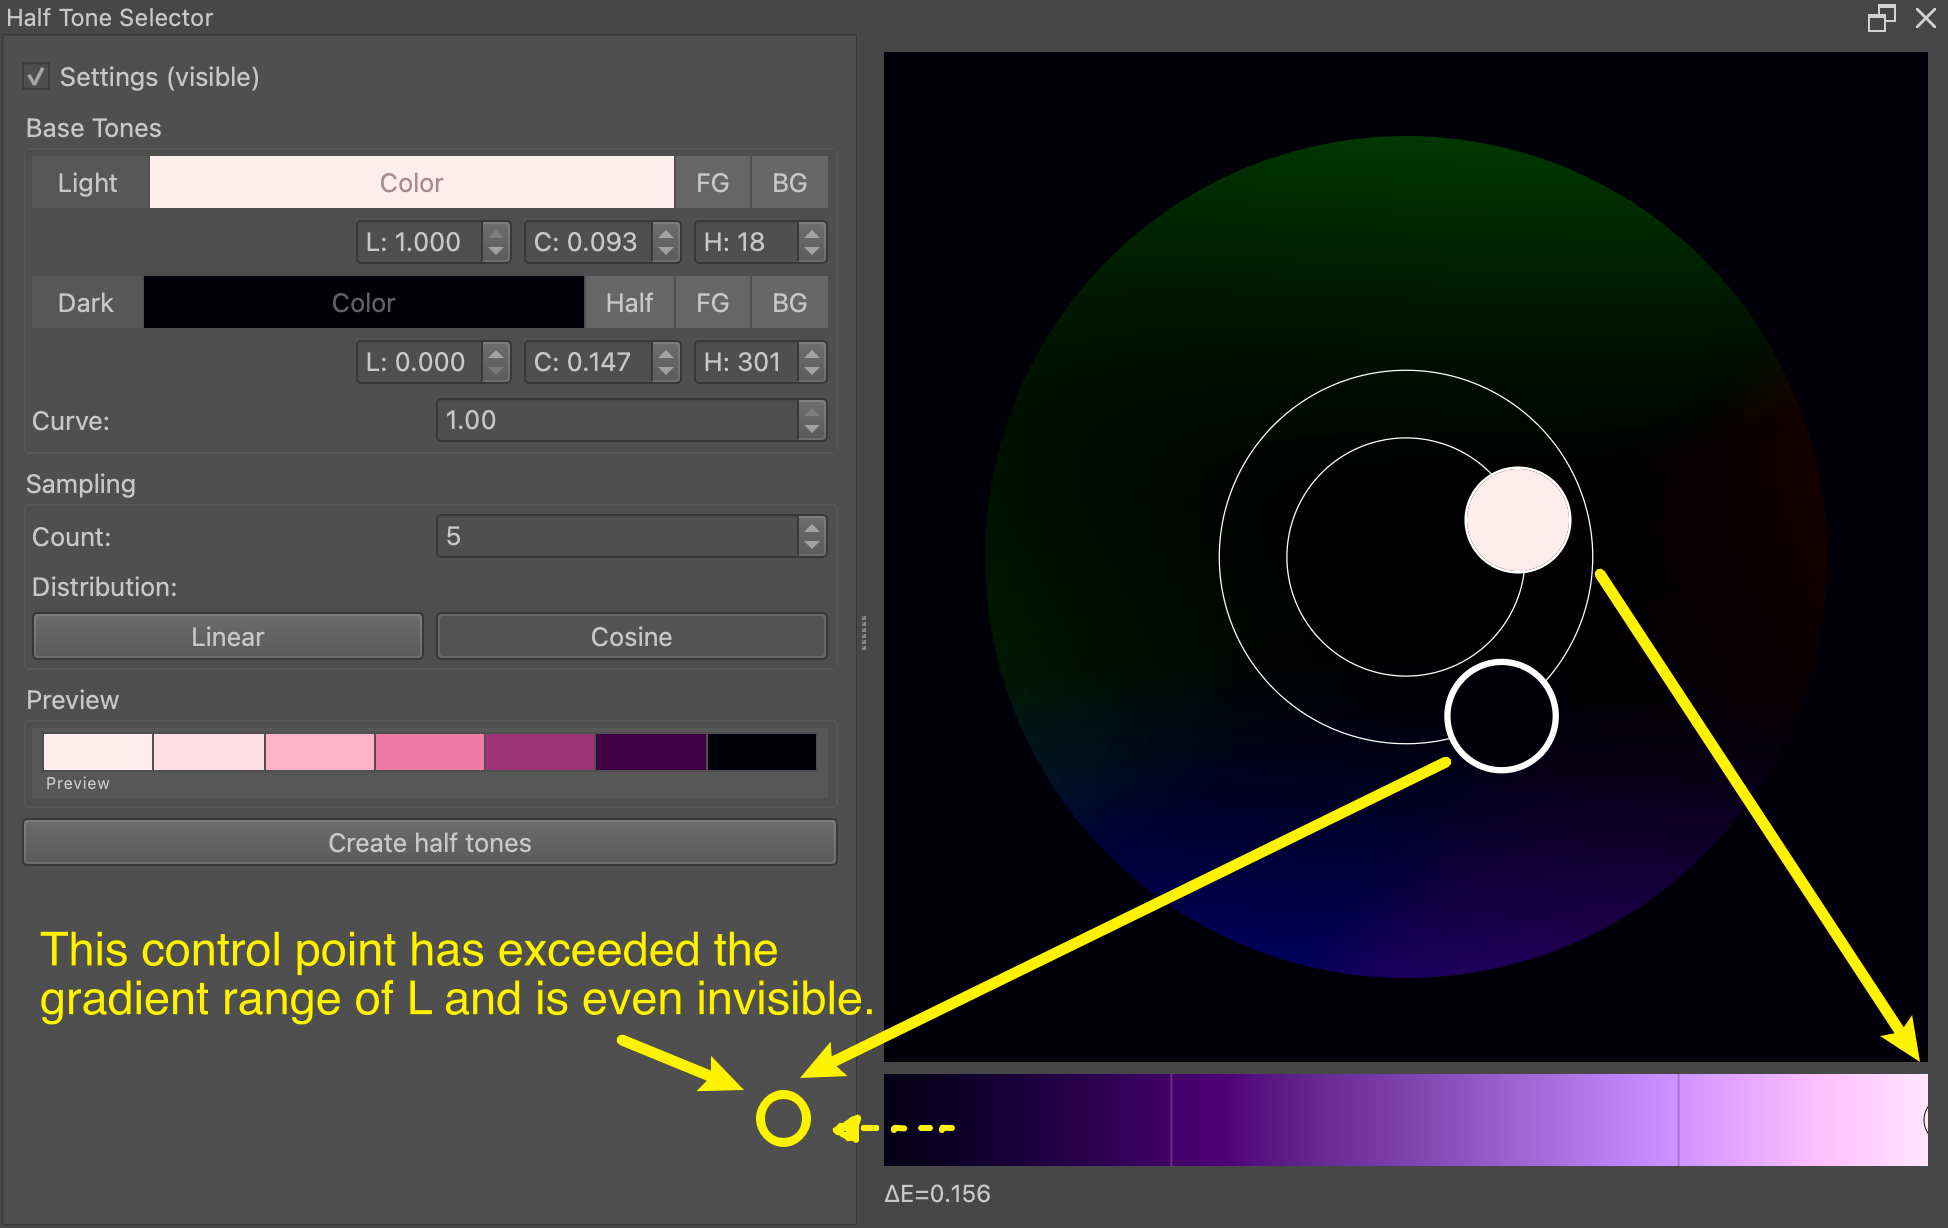Viewport: 1948px width, 1228px height.
Task: Click the lightness gradient bar
Action: click(x=1405, y=1120)
